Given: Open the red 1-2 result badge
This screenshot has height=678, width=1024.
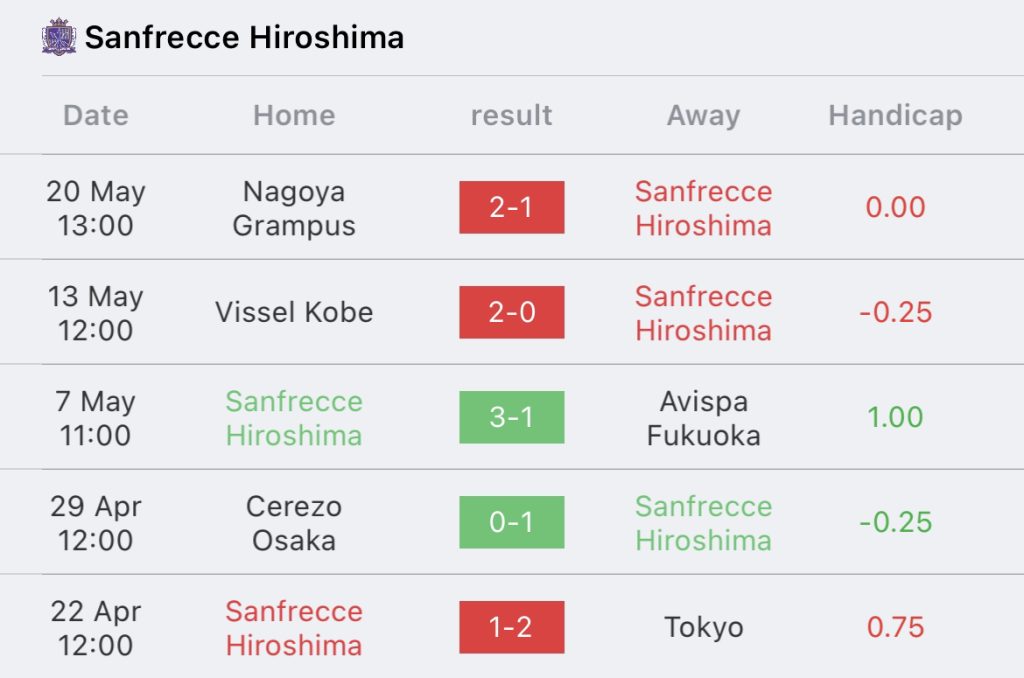Looking at the screenshot, I should [x=512, y=627].
